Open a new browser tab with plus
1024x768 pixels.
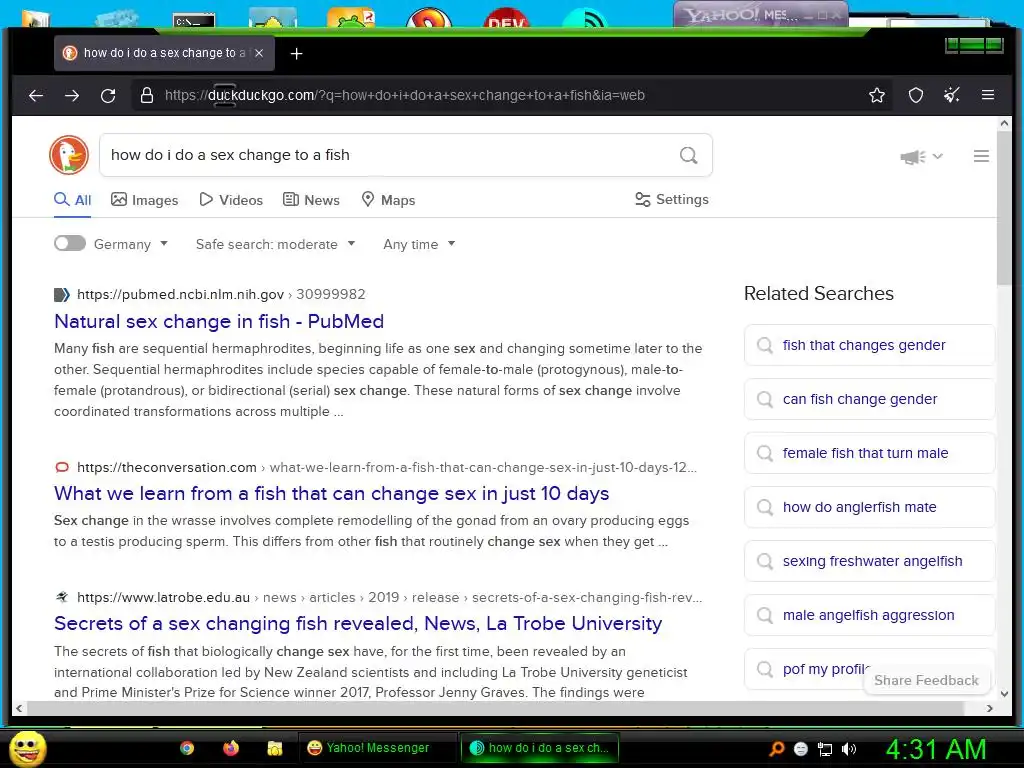(x=296, y=54)
